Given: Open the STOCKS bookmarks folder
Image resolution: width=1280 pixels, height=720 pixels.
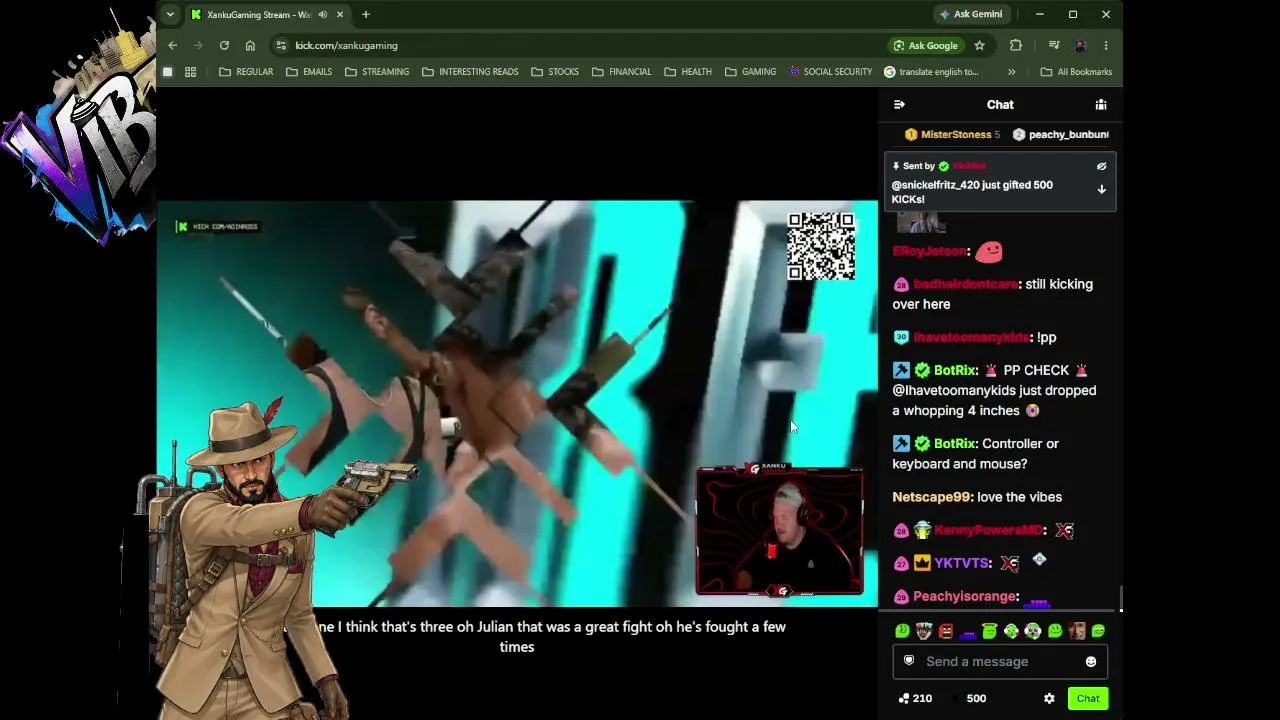Looking at the screenshot, I should tap(555, 72).
